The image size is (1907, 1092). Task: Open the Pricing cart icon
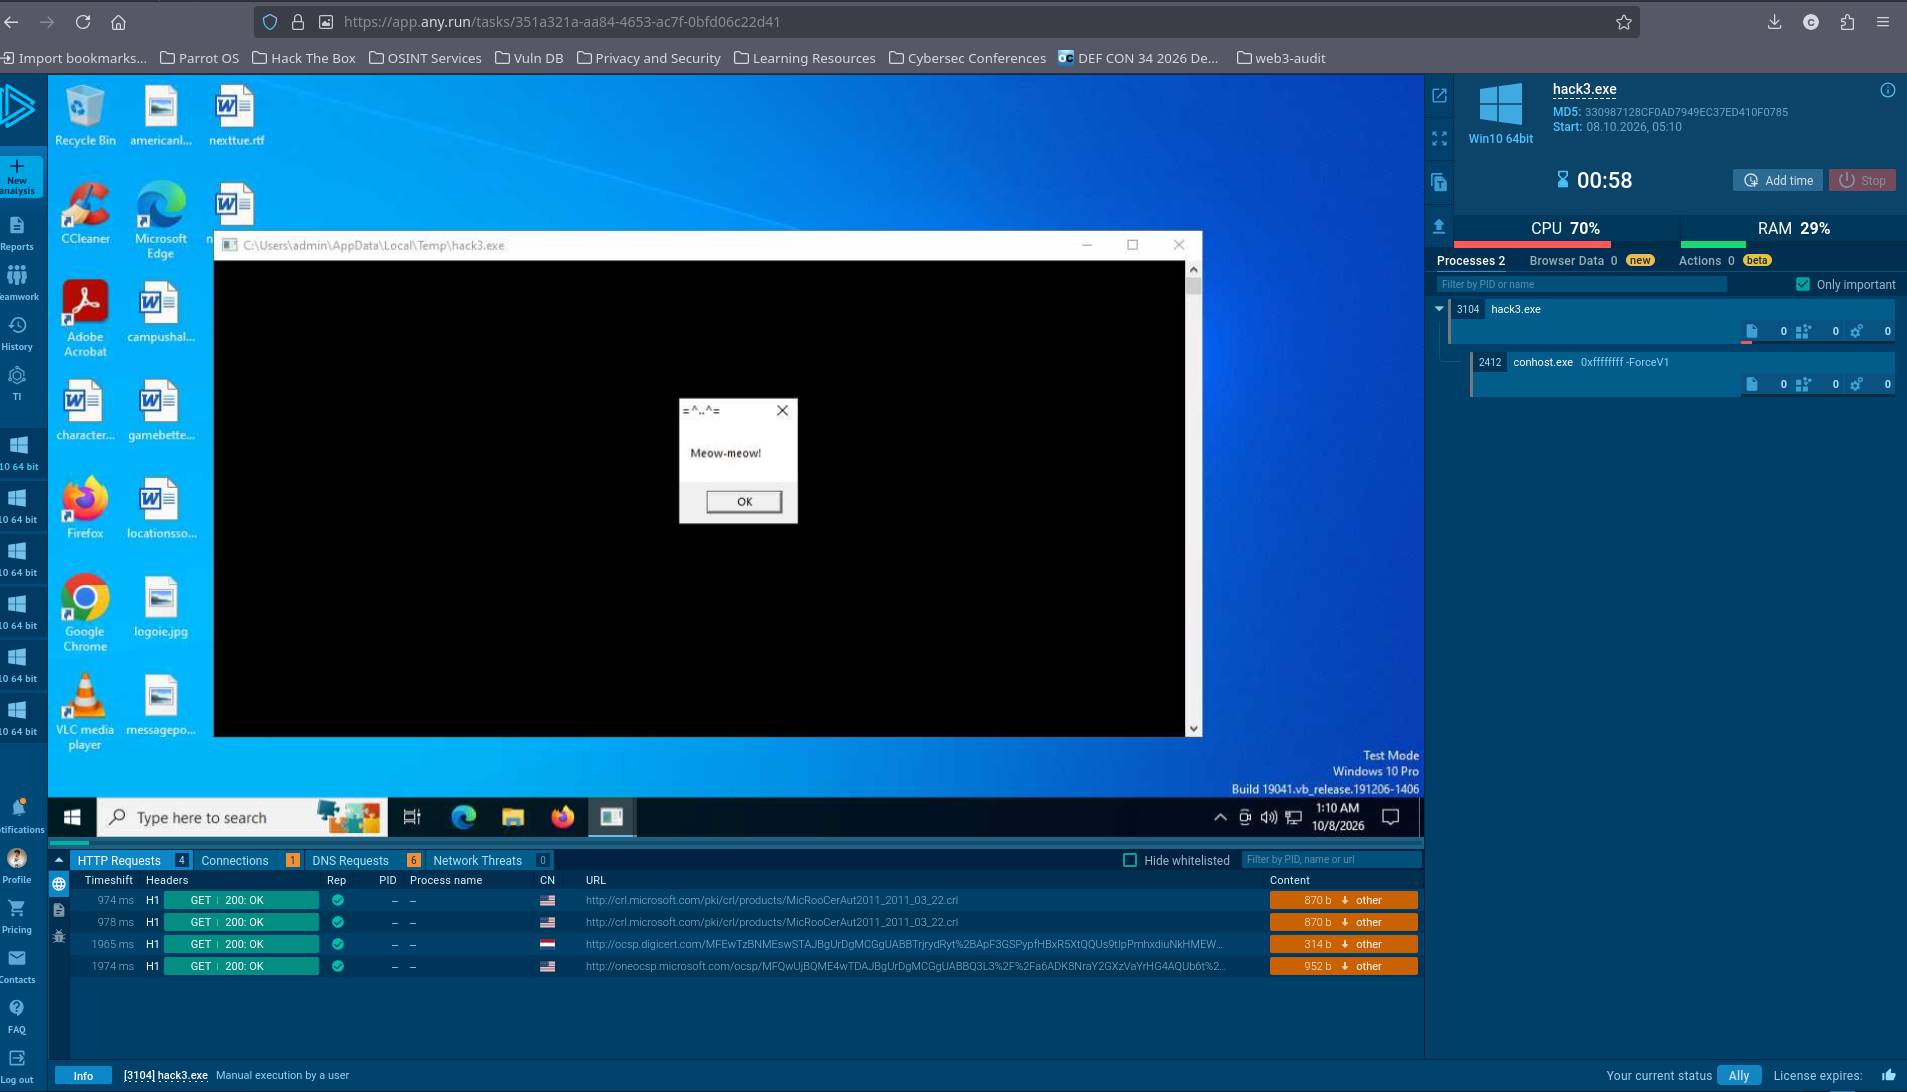pyautogui.click(x=17, y=908)
